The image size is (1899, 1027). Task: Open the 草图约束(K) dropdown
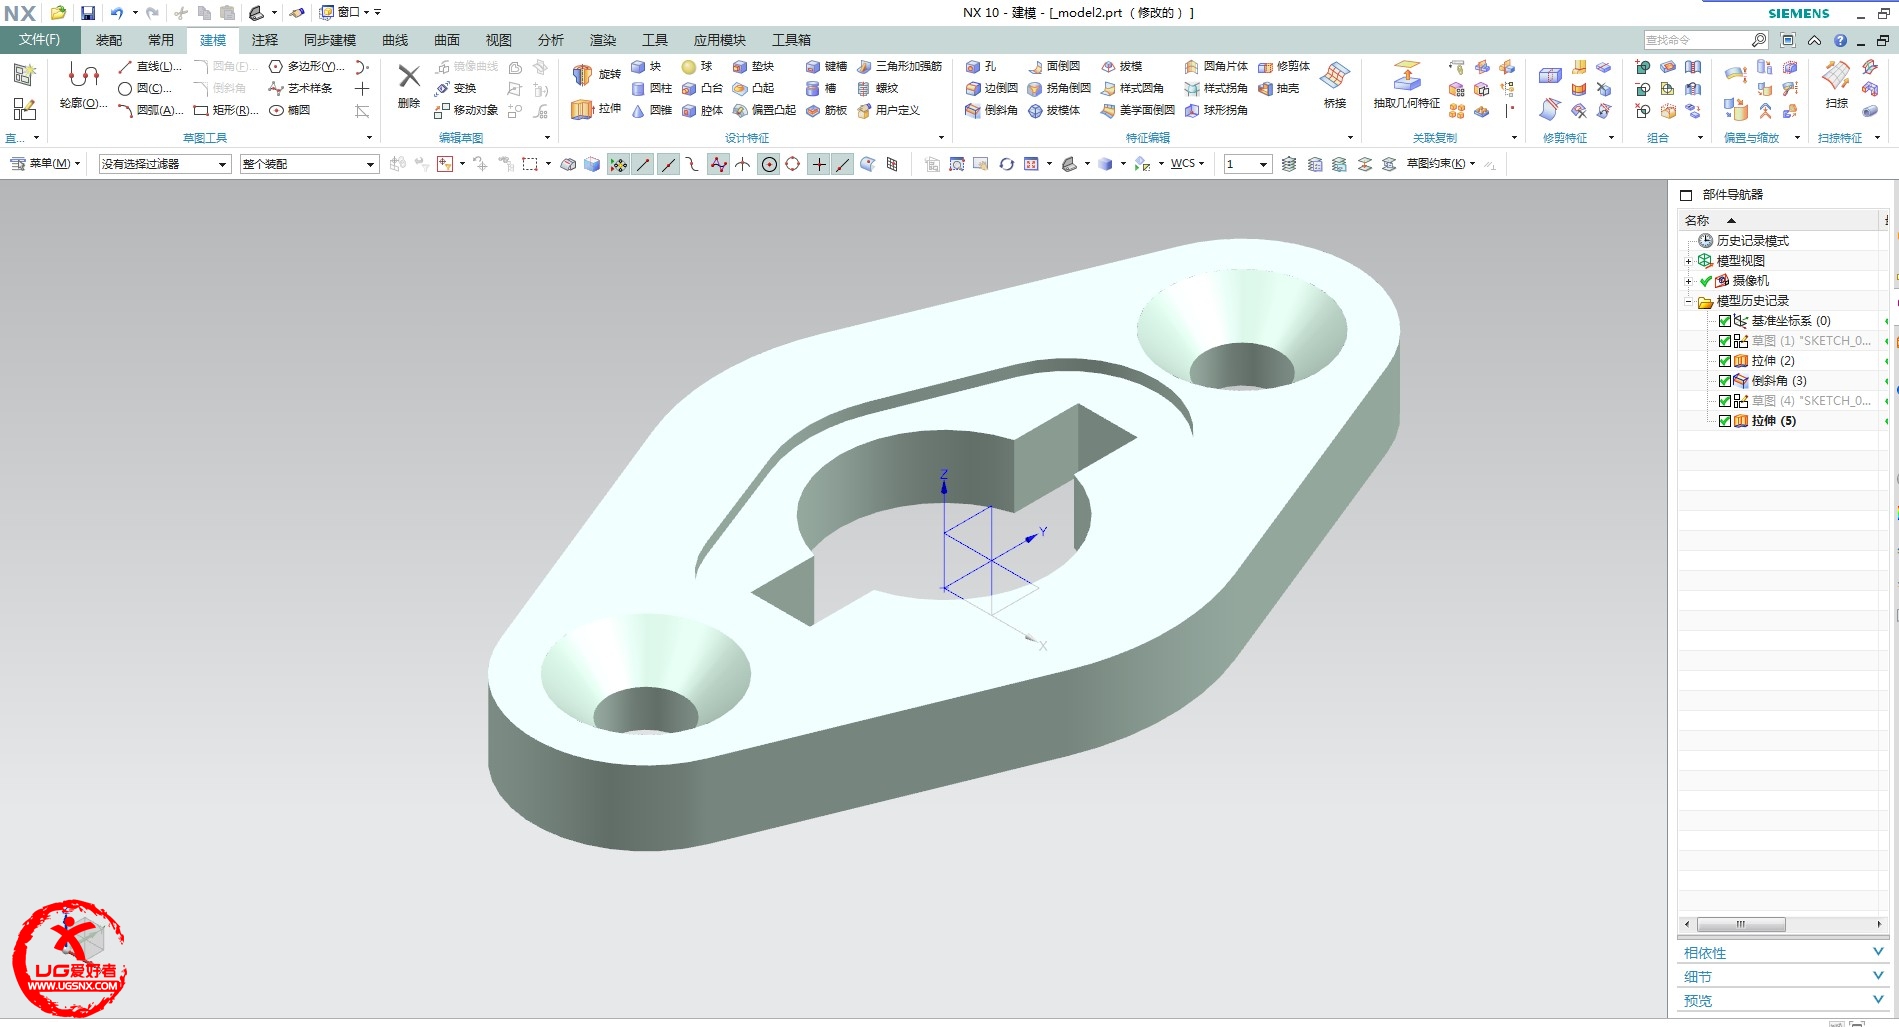(1441, 164)
